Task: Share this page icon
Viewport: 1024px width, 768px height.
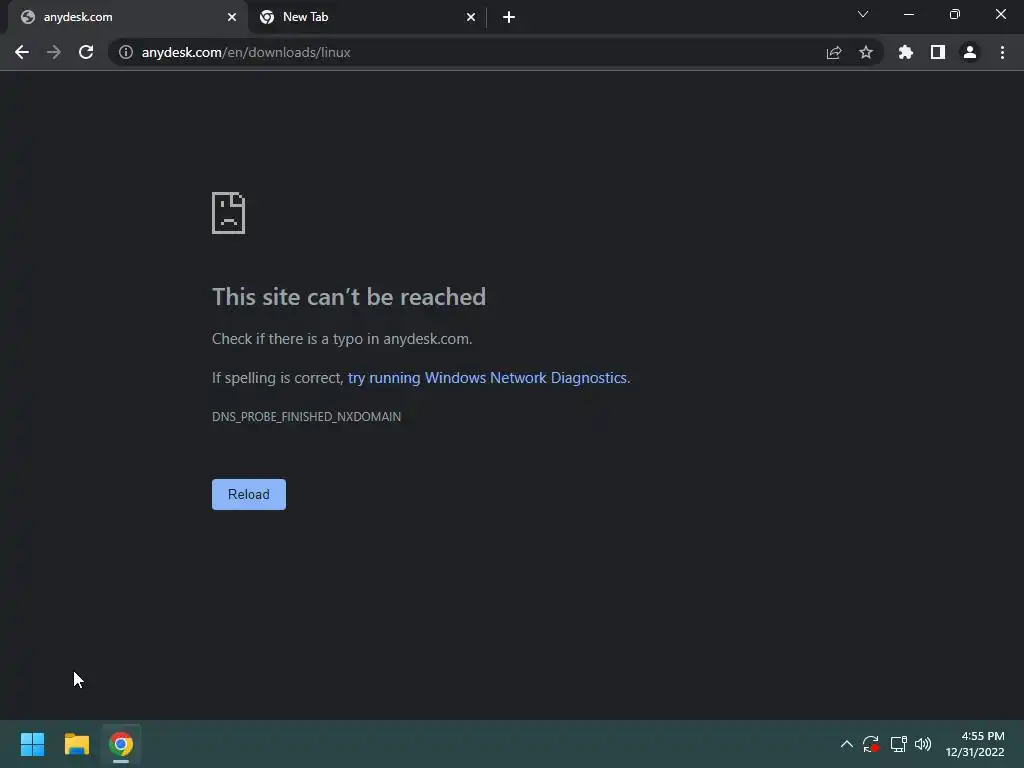Action: (x=833, y=52)
